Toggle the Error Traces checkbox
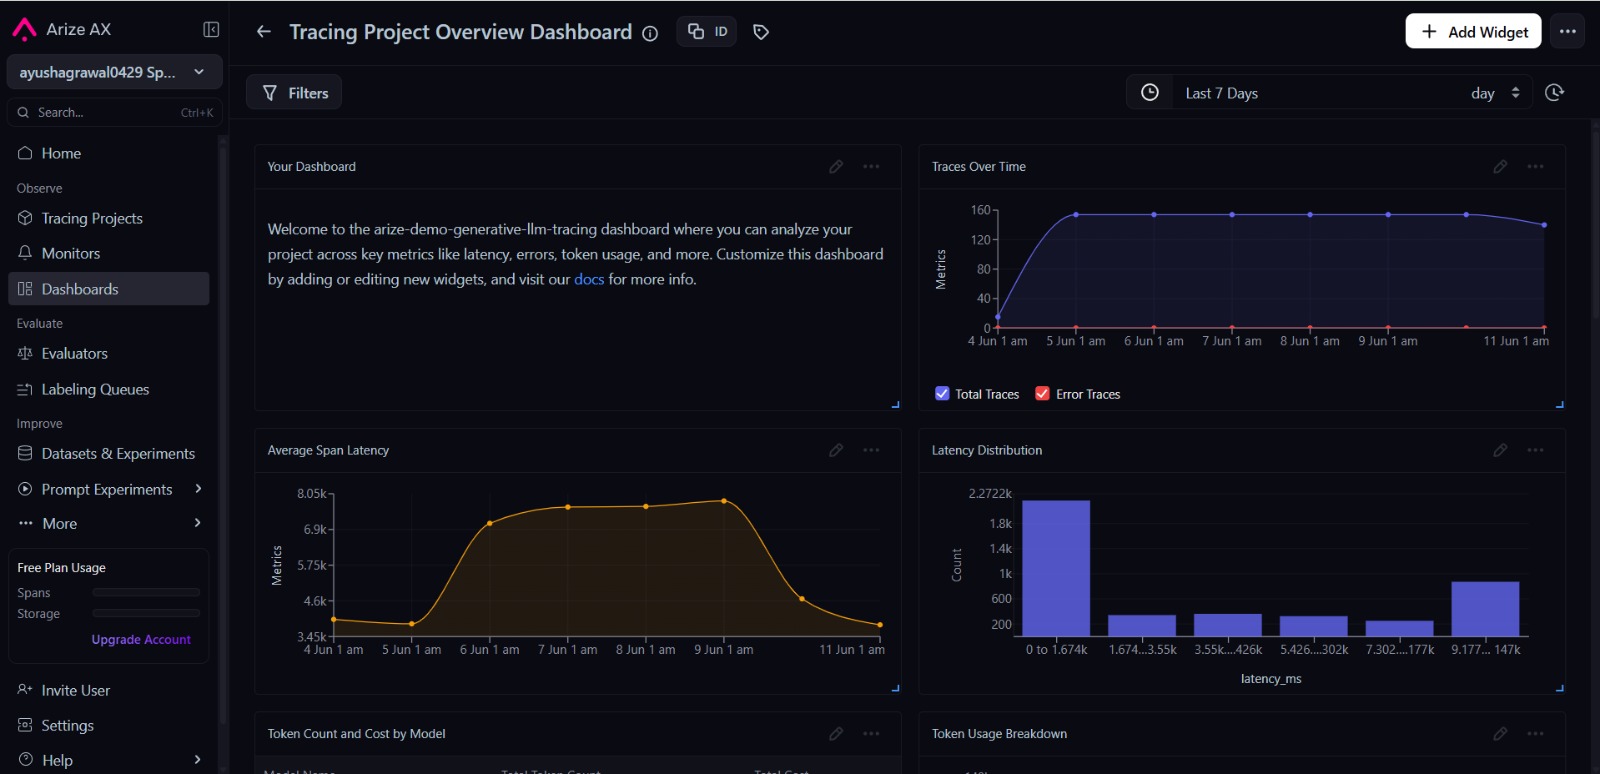 [1042, 394]
